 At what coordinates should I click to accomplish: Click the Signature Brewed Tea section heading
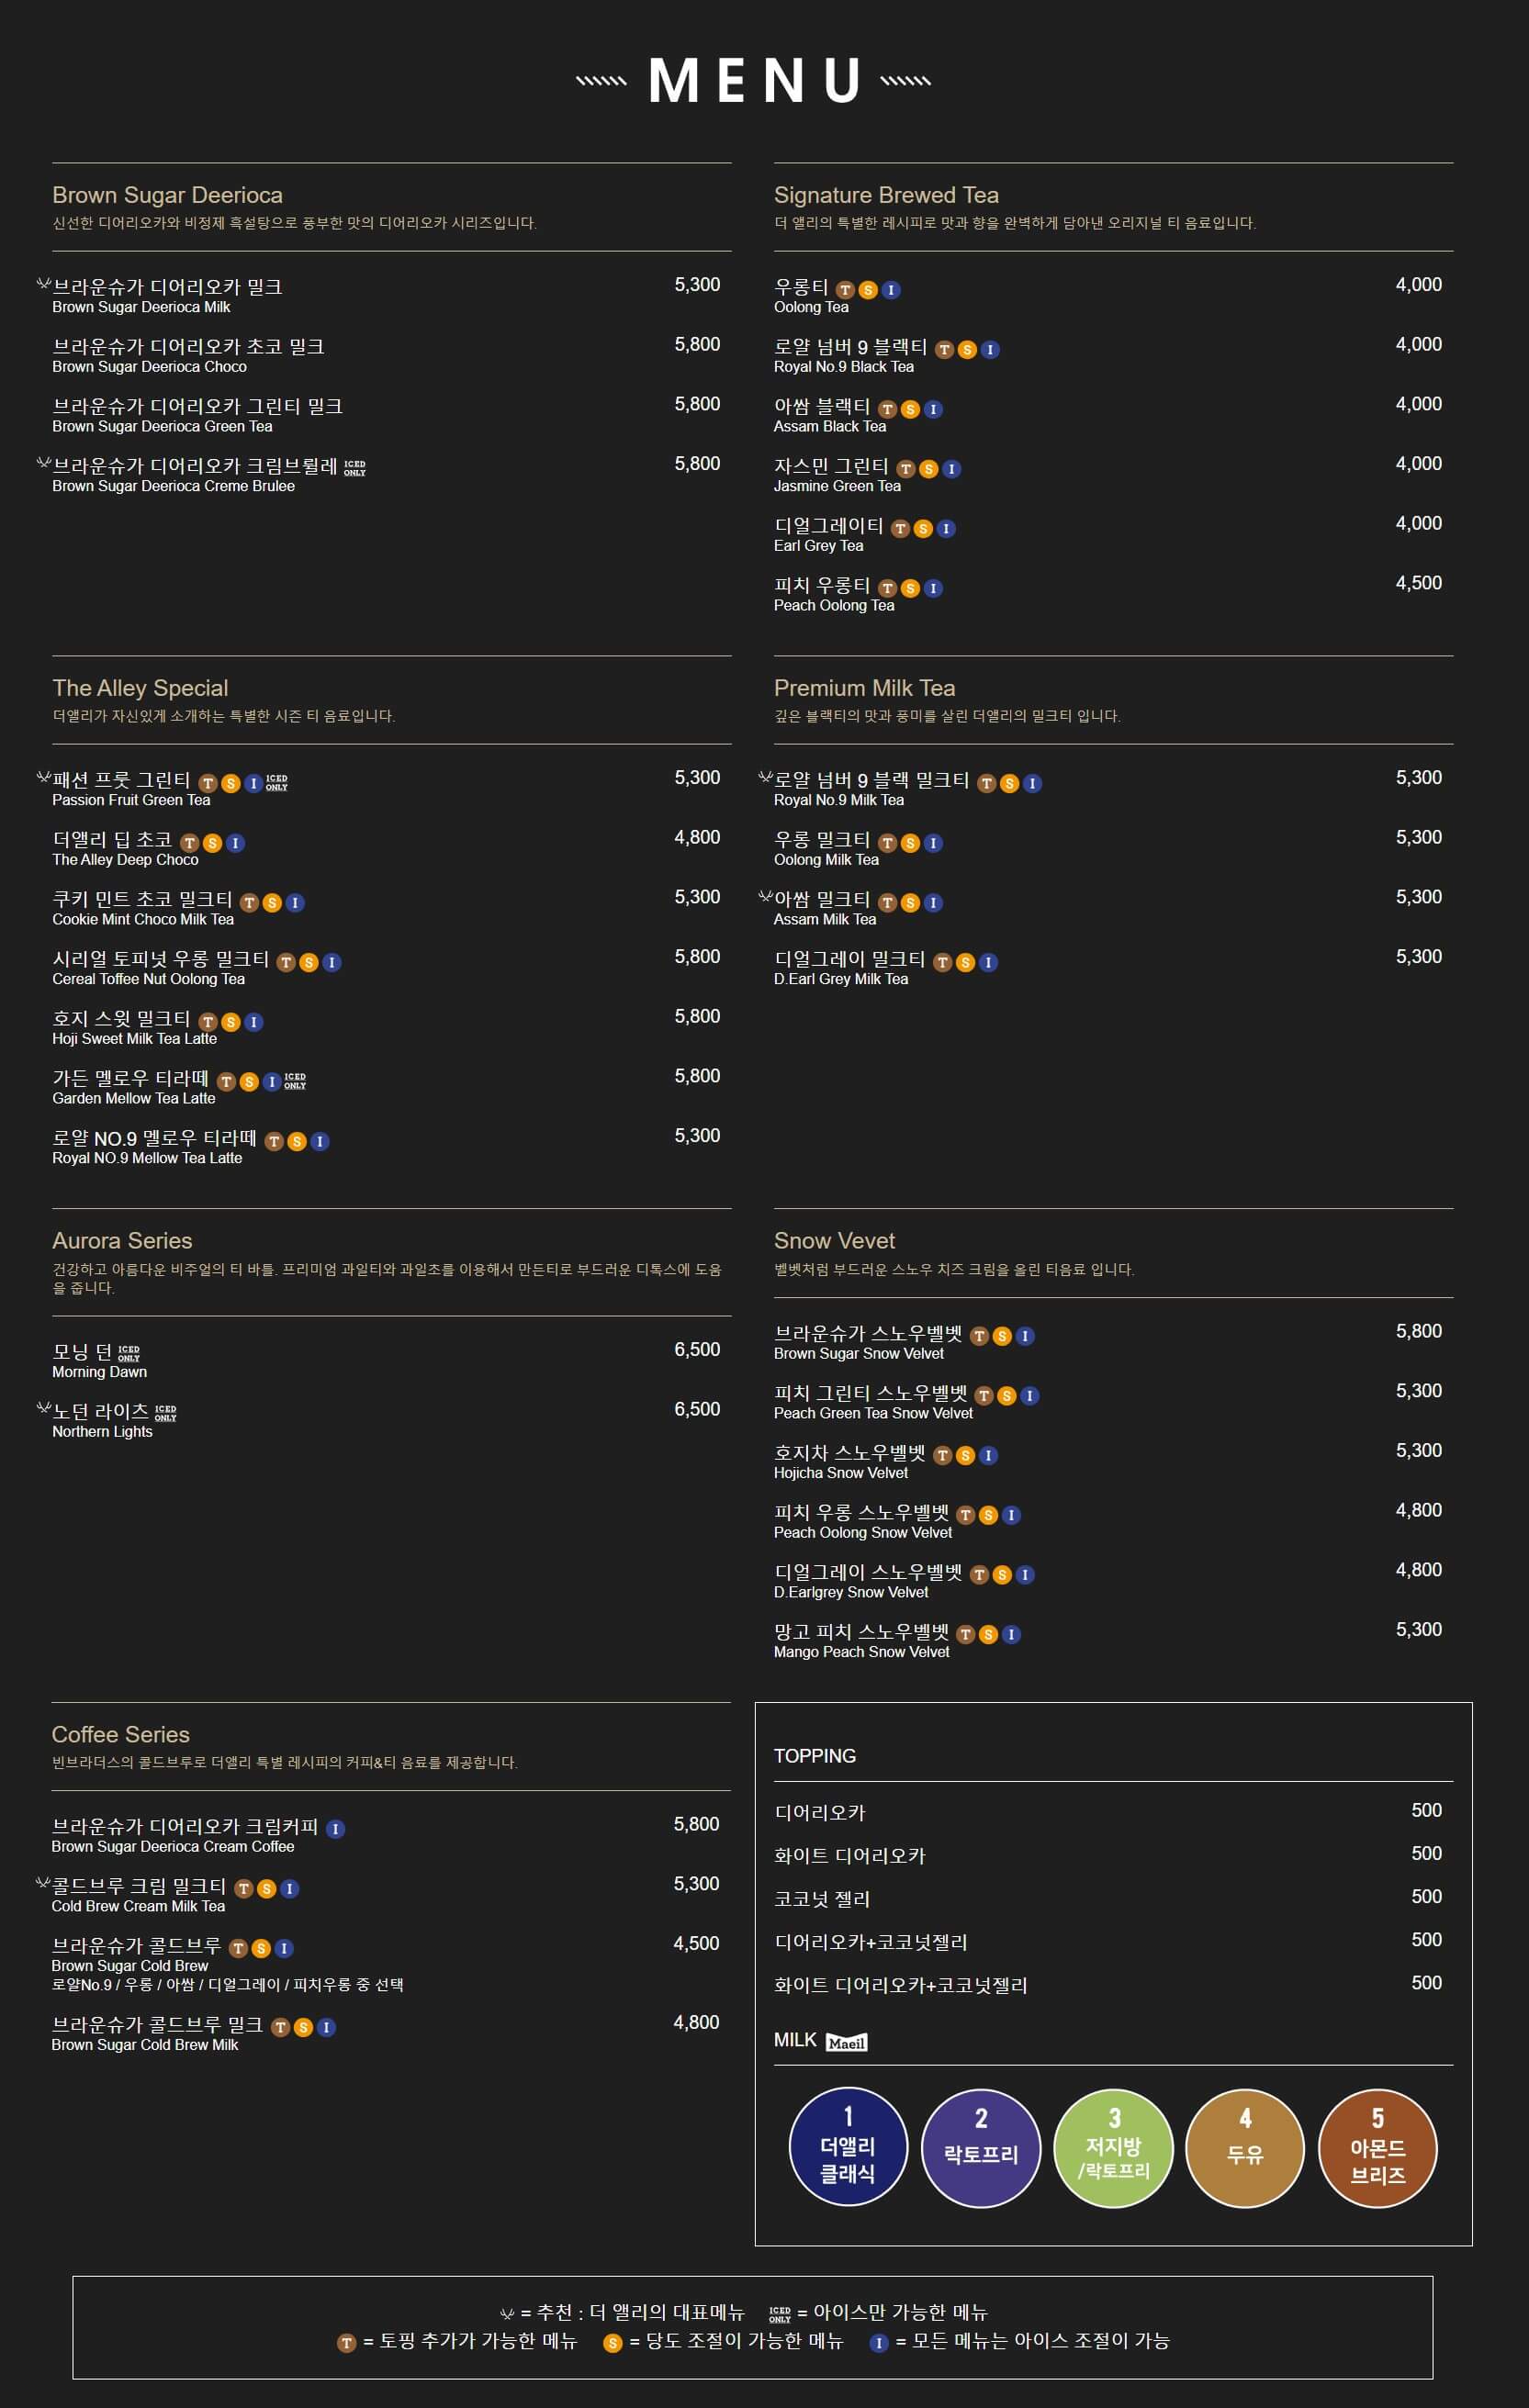click(886, 195)
